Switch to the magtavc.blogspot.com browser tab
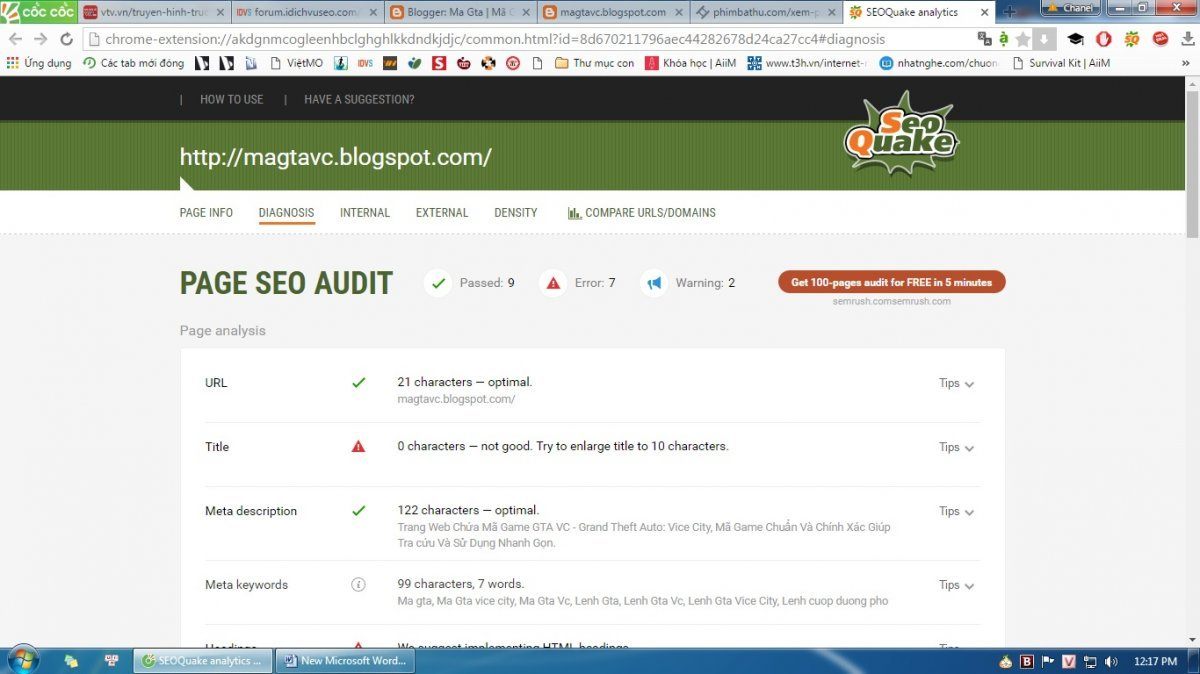The width and height of the screenshot is (1200, 674). click(x=613, y=12)
